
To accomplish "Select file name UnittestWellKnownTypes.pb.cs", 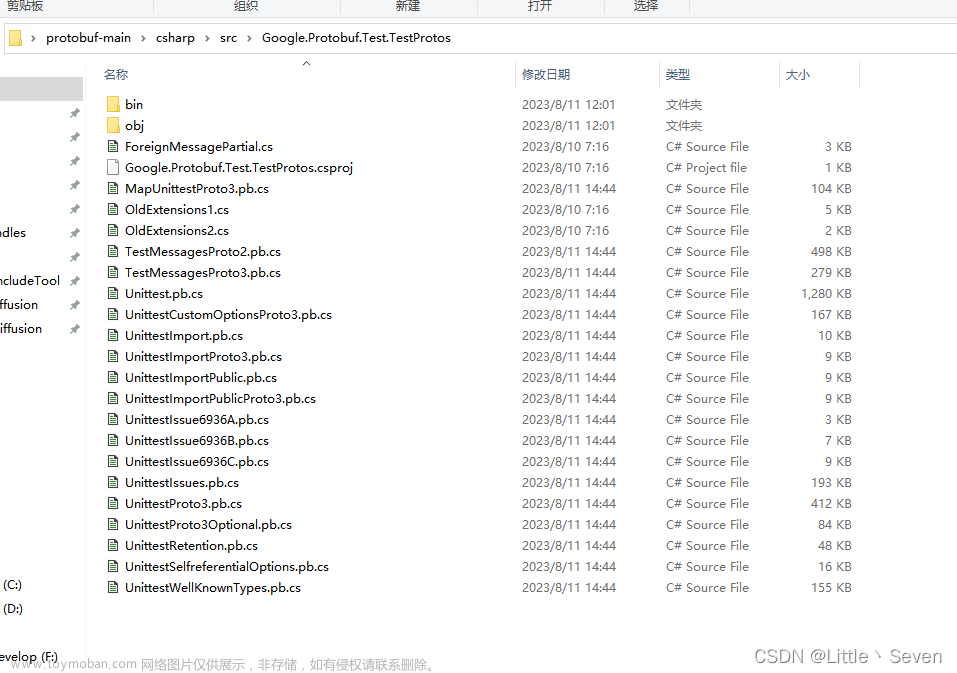I will [x=213, y=588].
